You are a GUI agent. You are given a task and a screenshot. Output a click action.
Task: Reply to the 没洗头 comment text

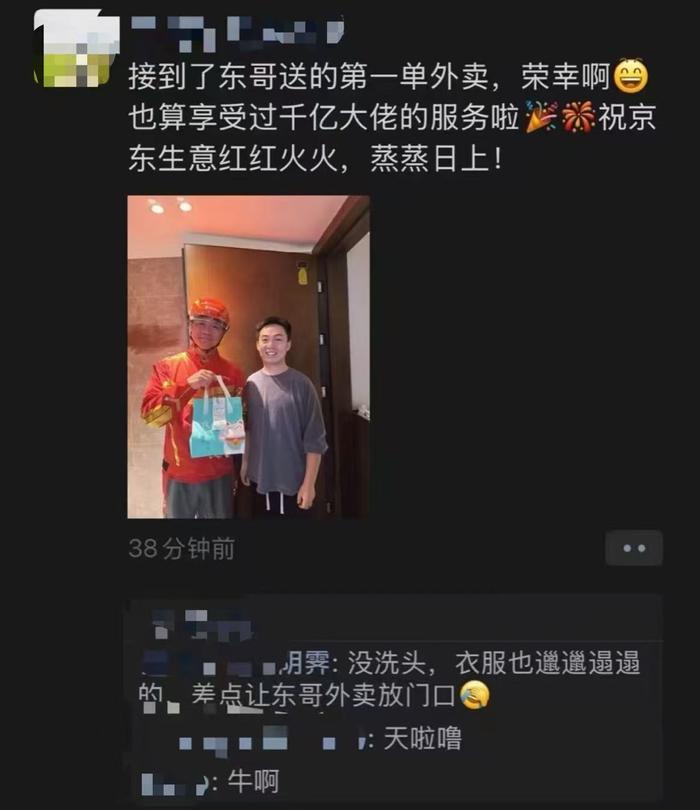(390, 679)
